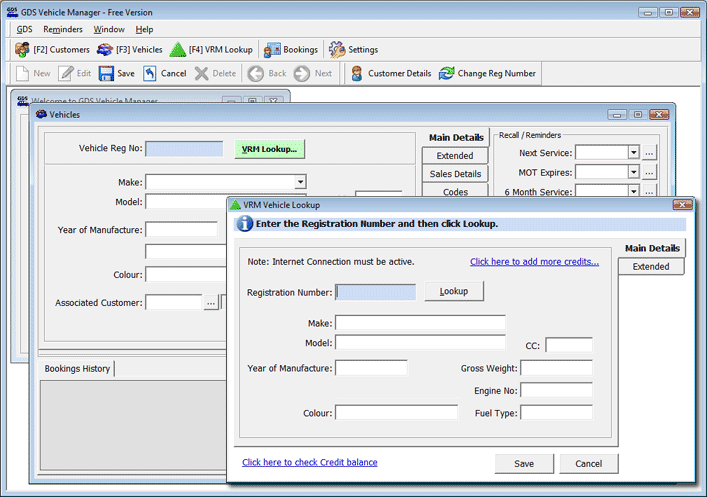This screenshot has width=707, height=497.
Task: Open the F2 Customers toolbar icon
Action: click(22, 50)
